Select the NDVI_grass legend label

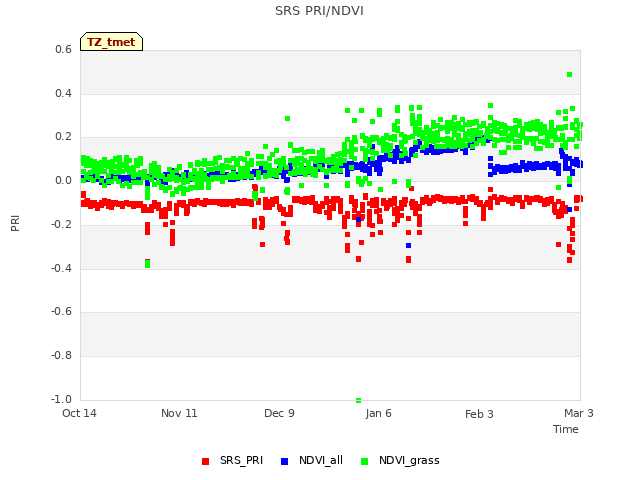click(x=409, y=460)
